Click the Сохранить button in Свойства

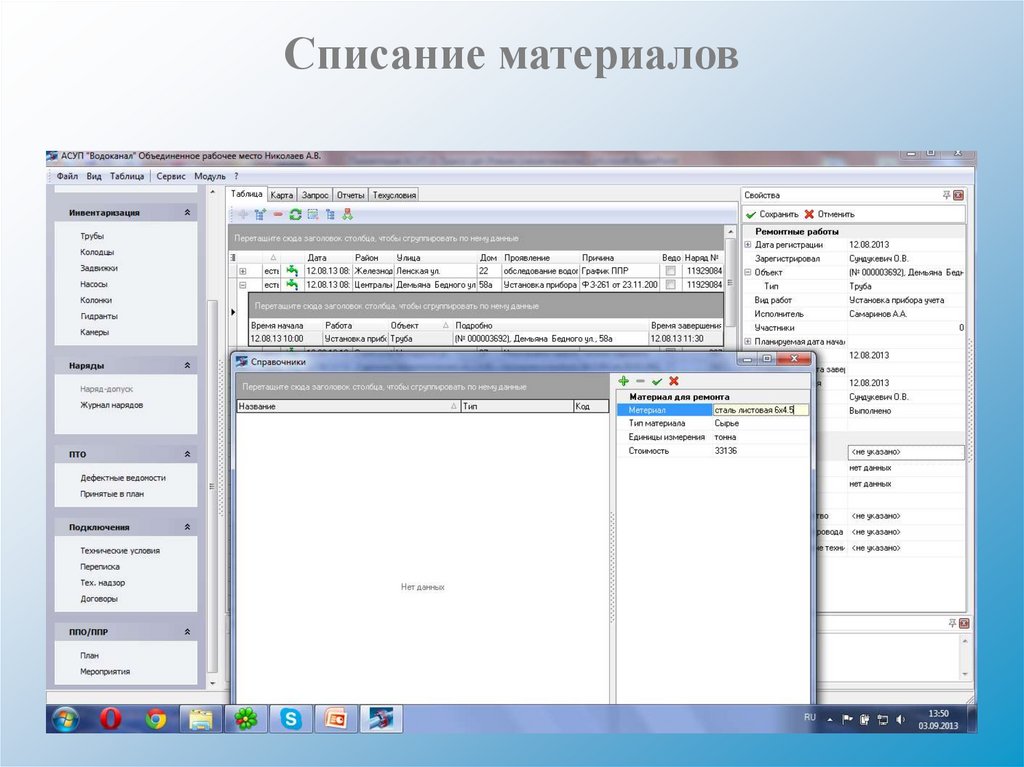772,214
